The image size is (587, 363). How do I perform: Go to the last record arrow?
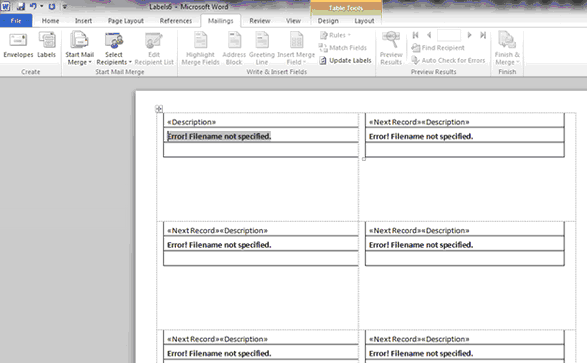pos(483,35)
